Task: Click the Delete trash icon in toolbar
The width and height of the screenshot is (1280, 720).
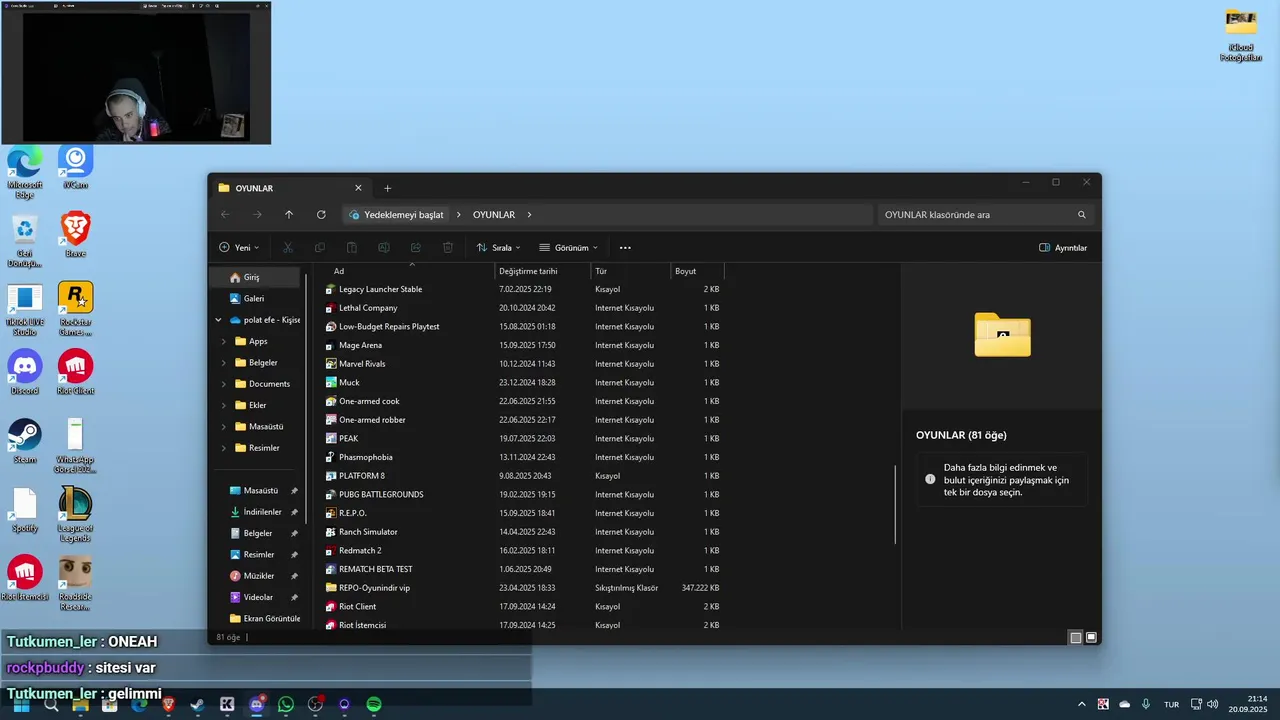Action: pos(448,248)
